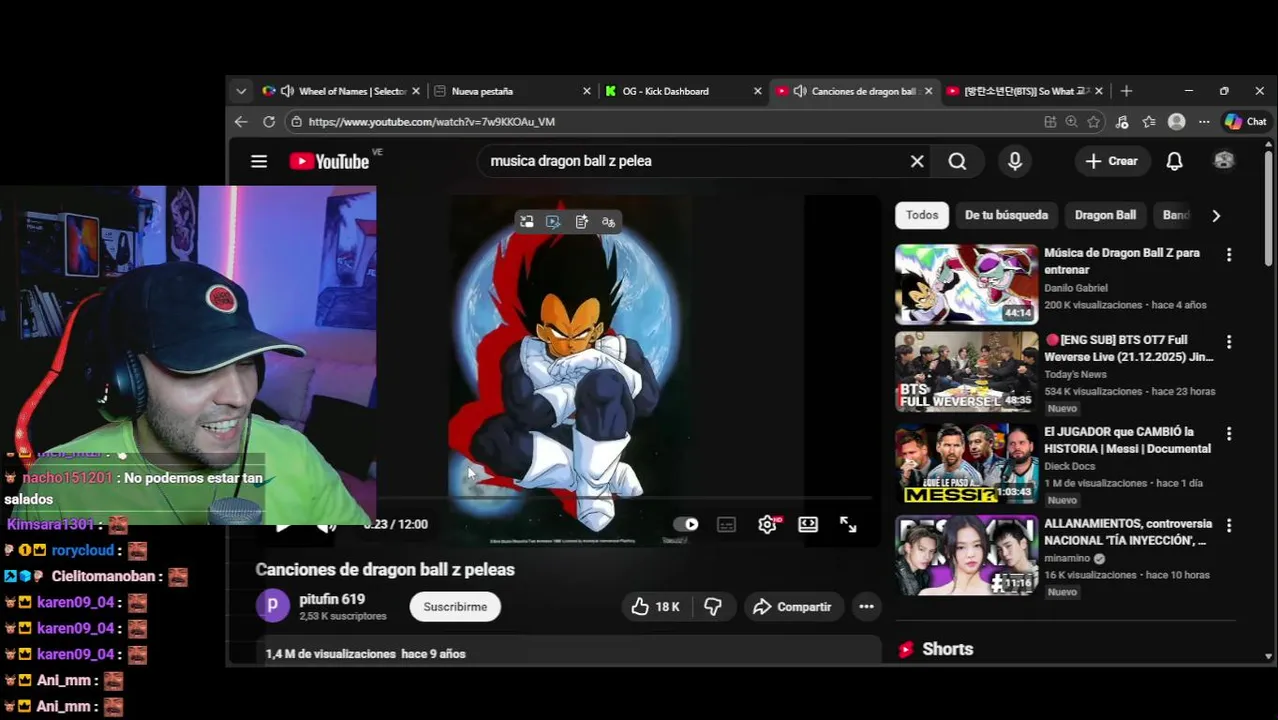1278x720 pixels.
Task: Click the Crear button
Action: click(x=1111, y=161)
